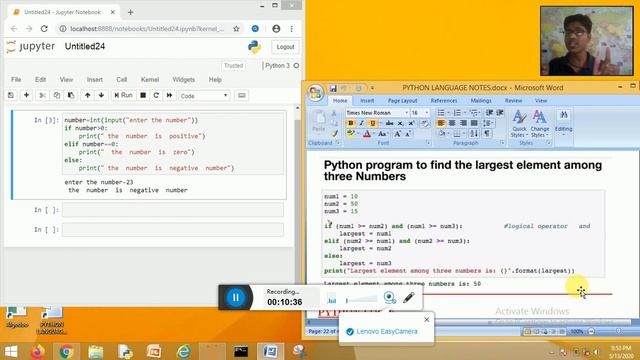
Task: Pause the screen recording
Action: (236, 298)
